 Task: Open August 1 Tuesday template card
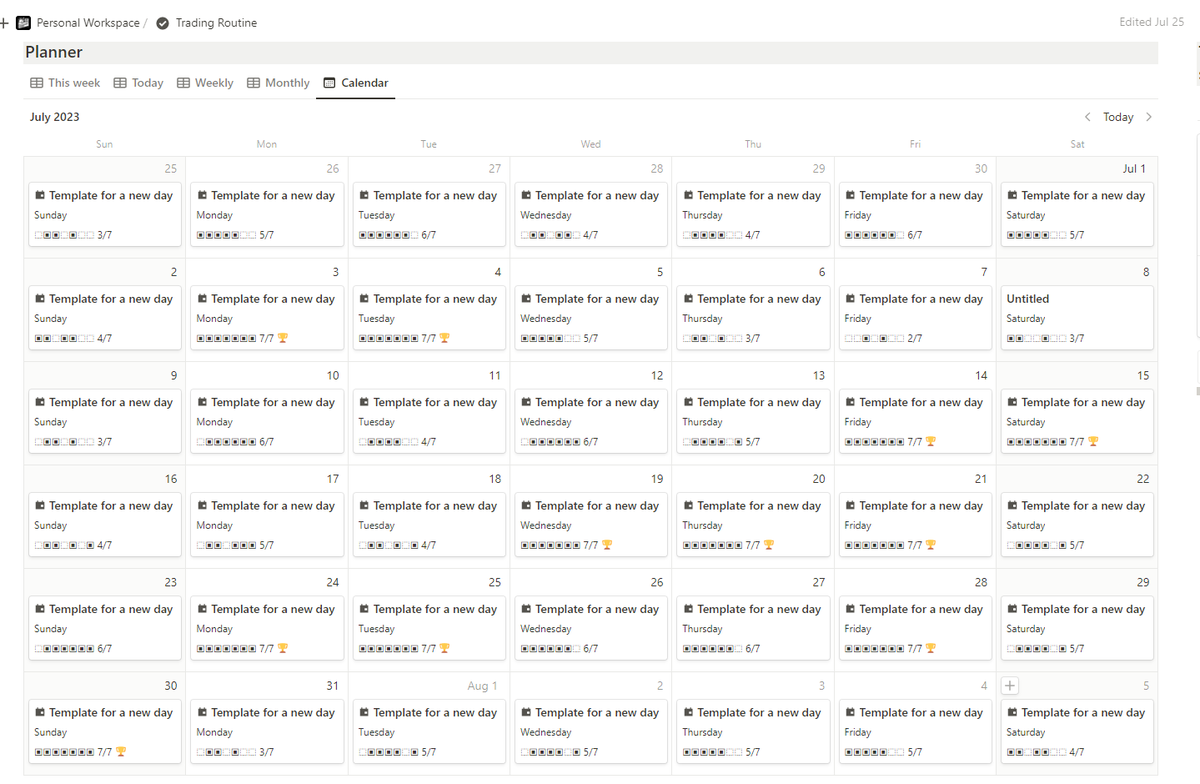[430, 732]
